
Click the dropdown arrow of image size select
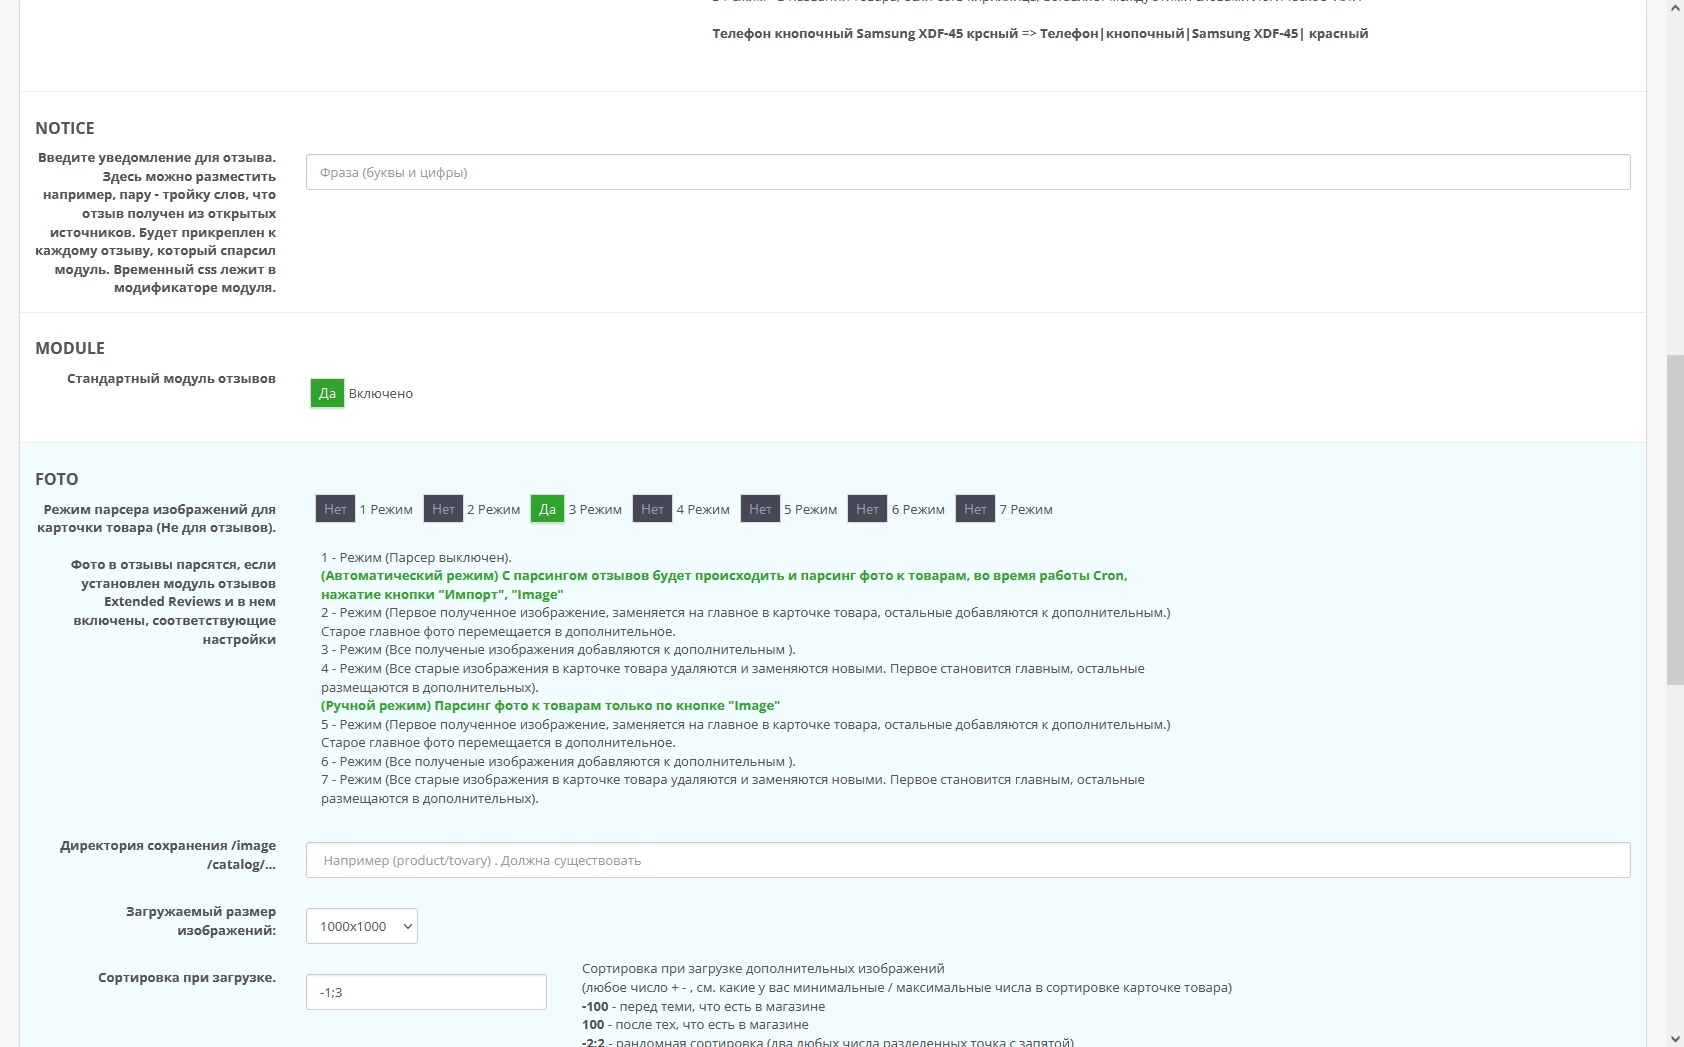pyautogui.click(x=407, y=926)
